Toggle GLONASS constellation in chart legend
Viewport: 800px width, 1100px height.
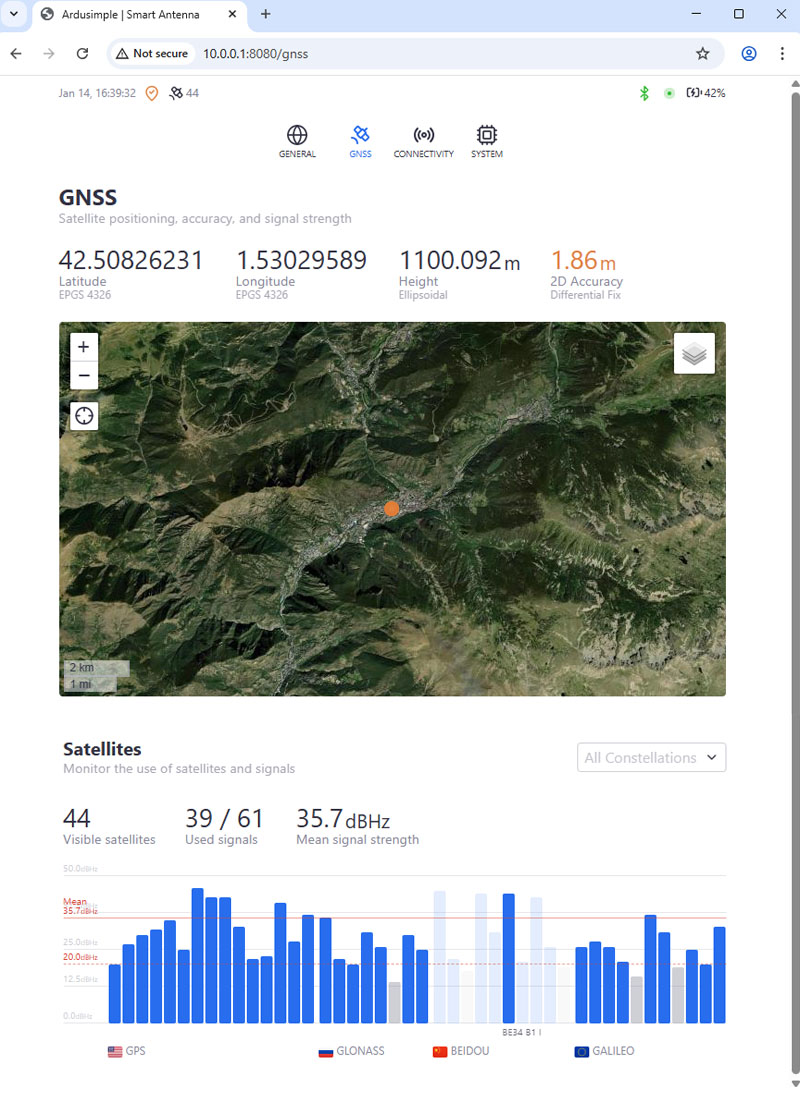pos(351,1052)
